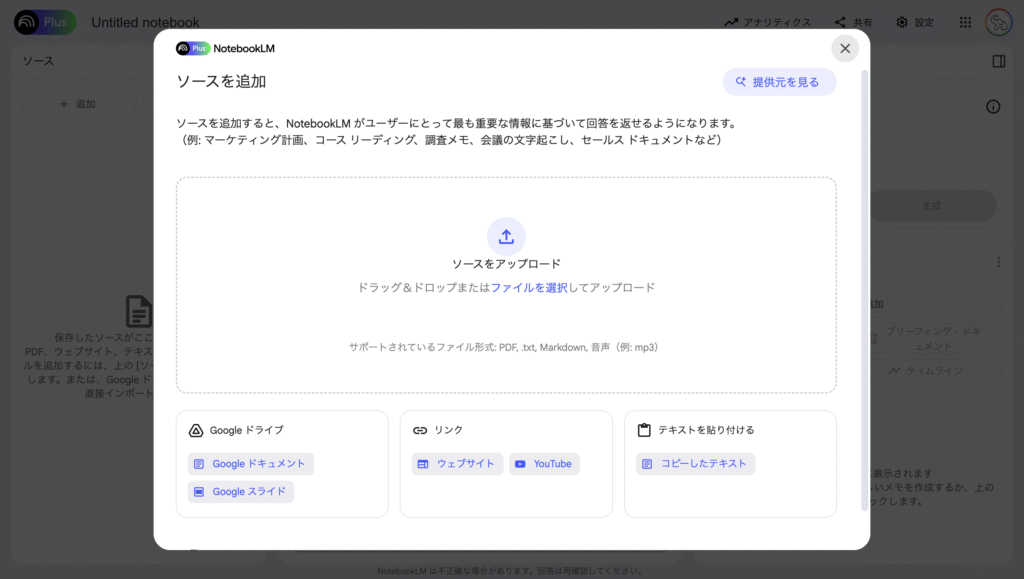Open 設定 settings menu
Image resolution: width=1024 pixels, height=579 pixels.
click(915, 22)
